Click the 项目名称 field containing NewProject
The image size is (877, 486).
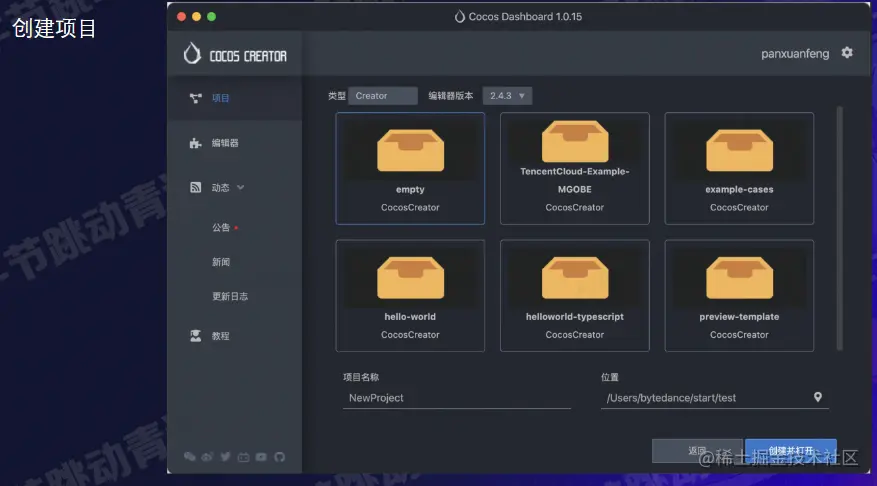456,398
